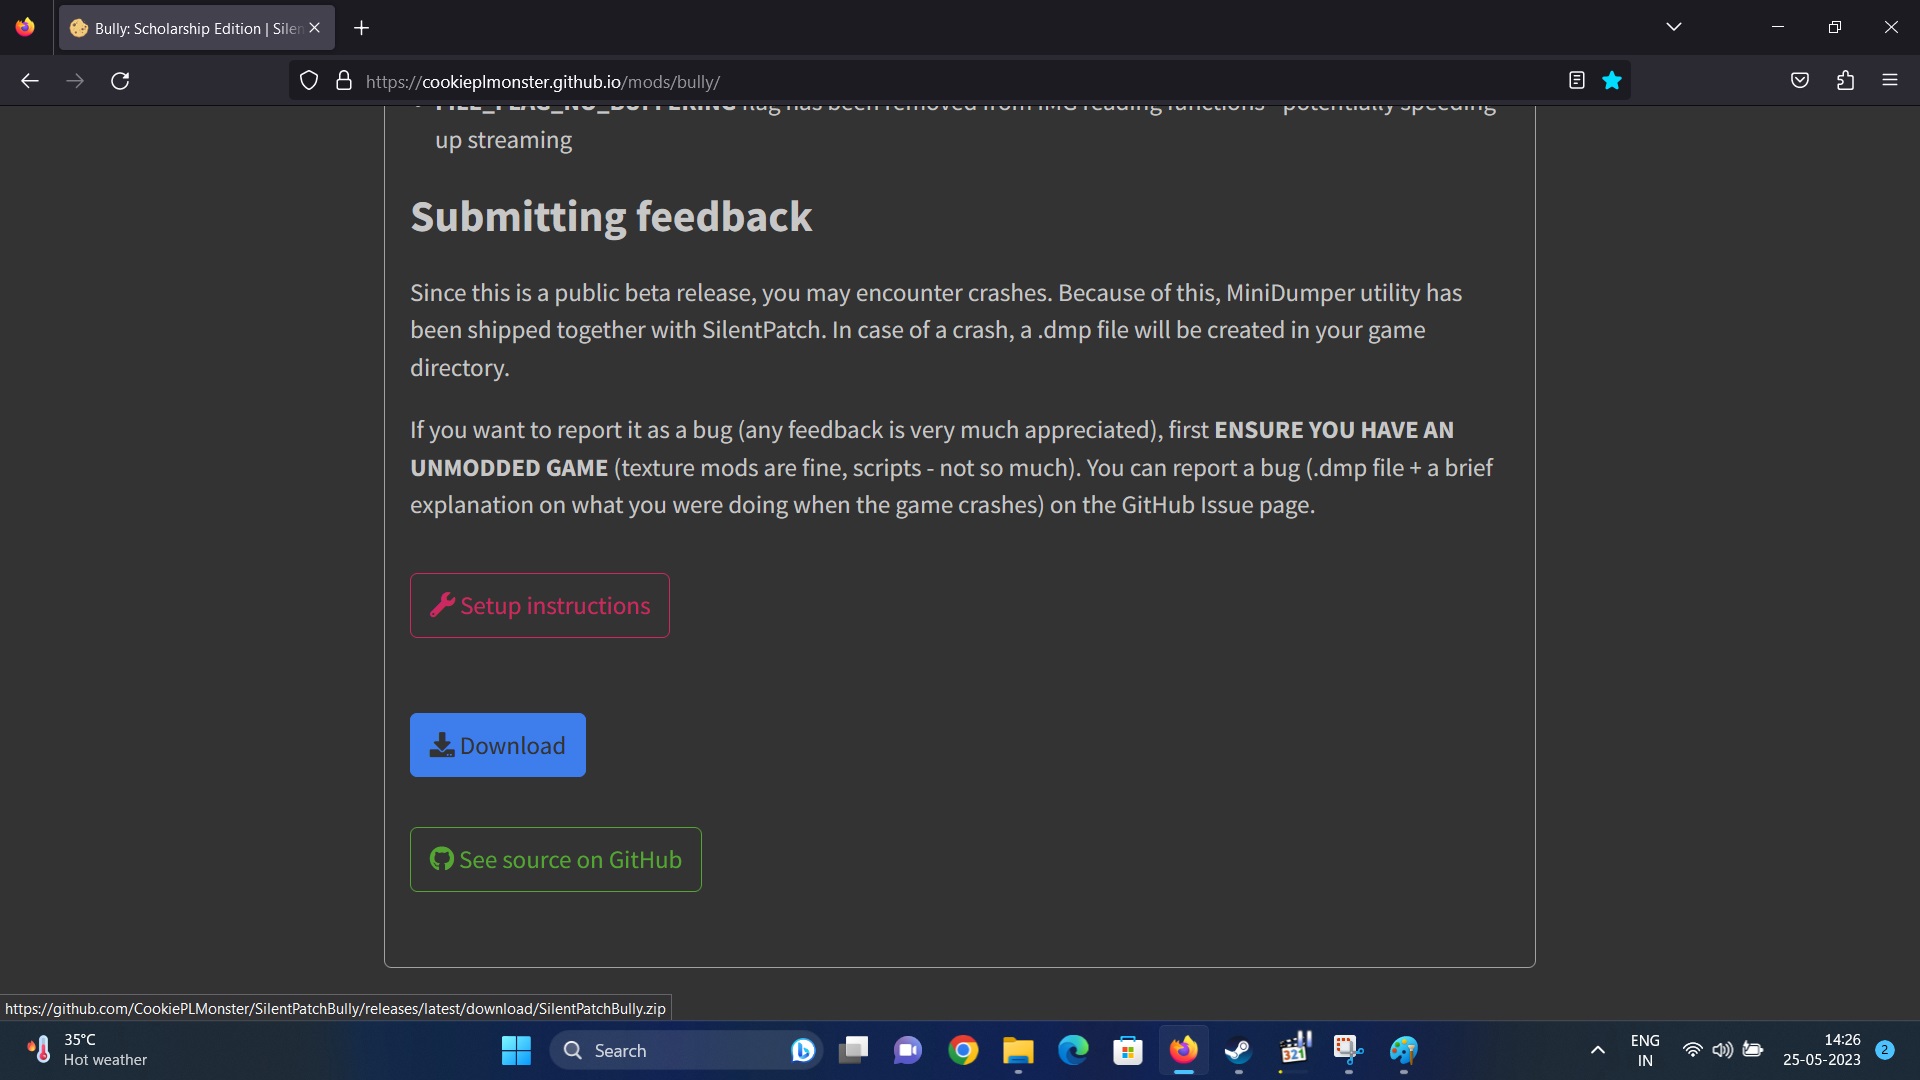Toggle reader view icon in address bar
Screen dimensions: 1920x1080
click(1577, 81)
